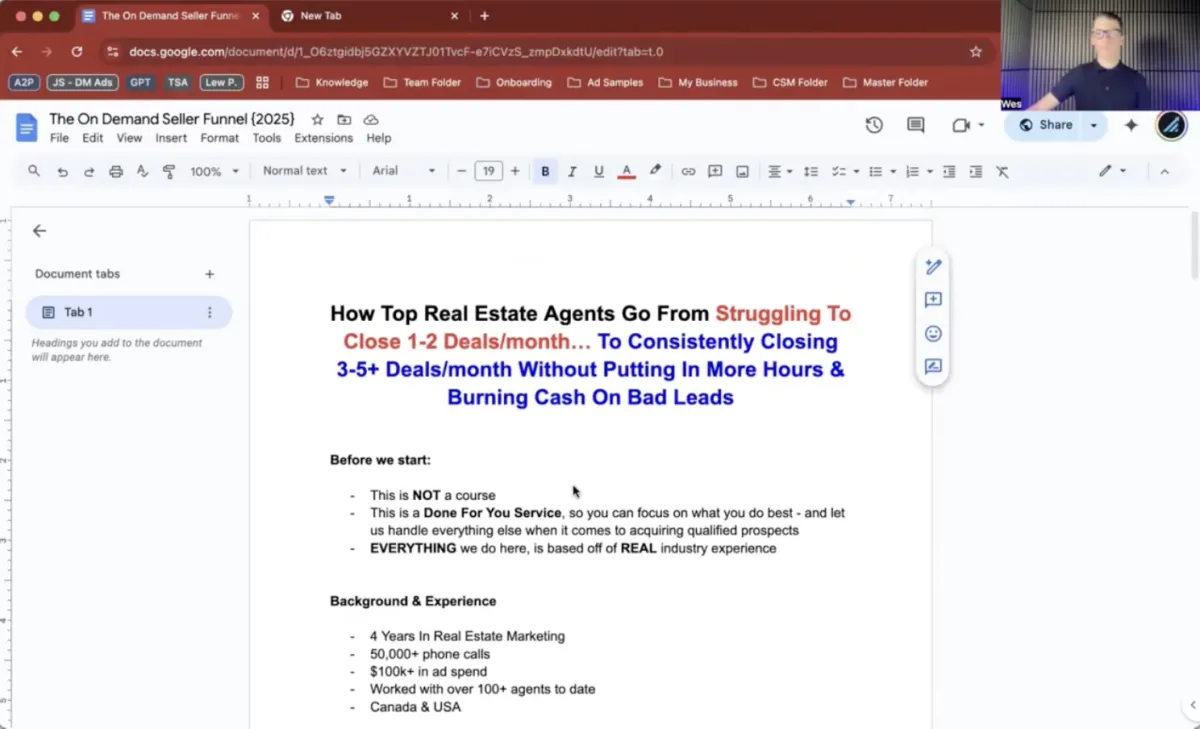
Task: Reload the page in the browser
Action: 77,52
